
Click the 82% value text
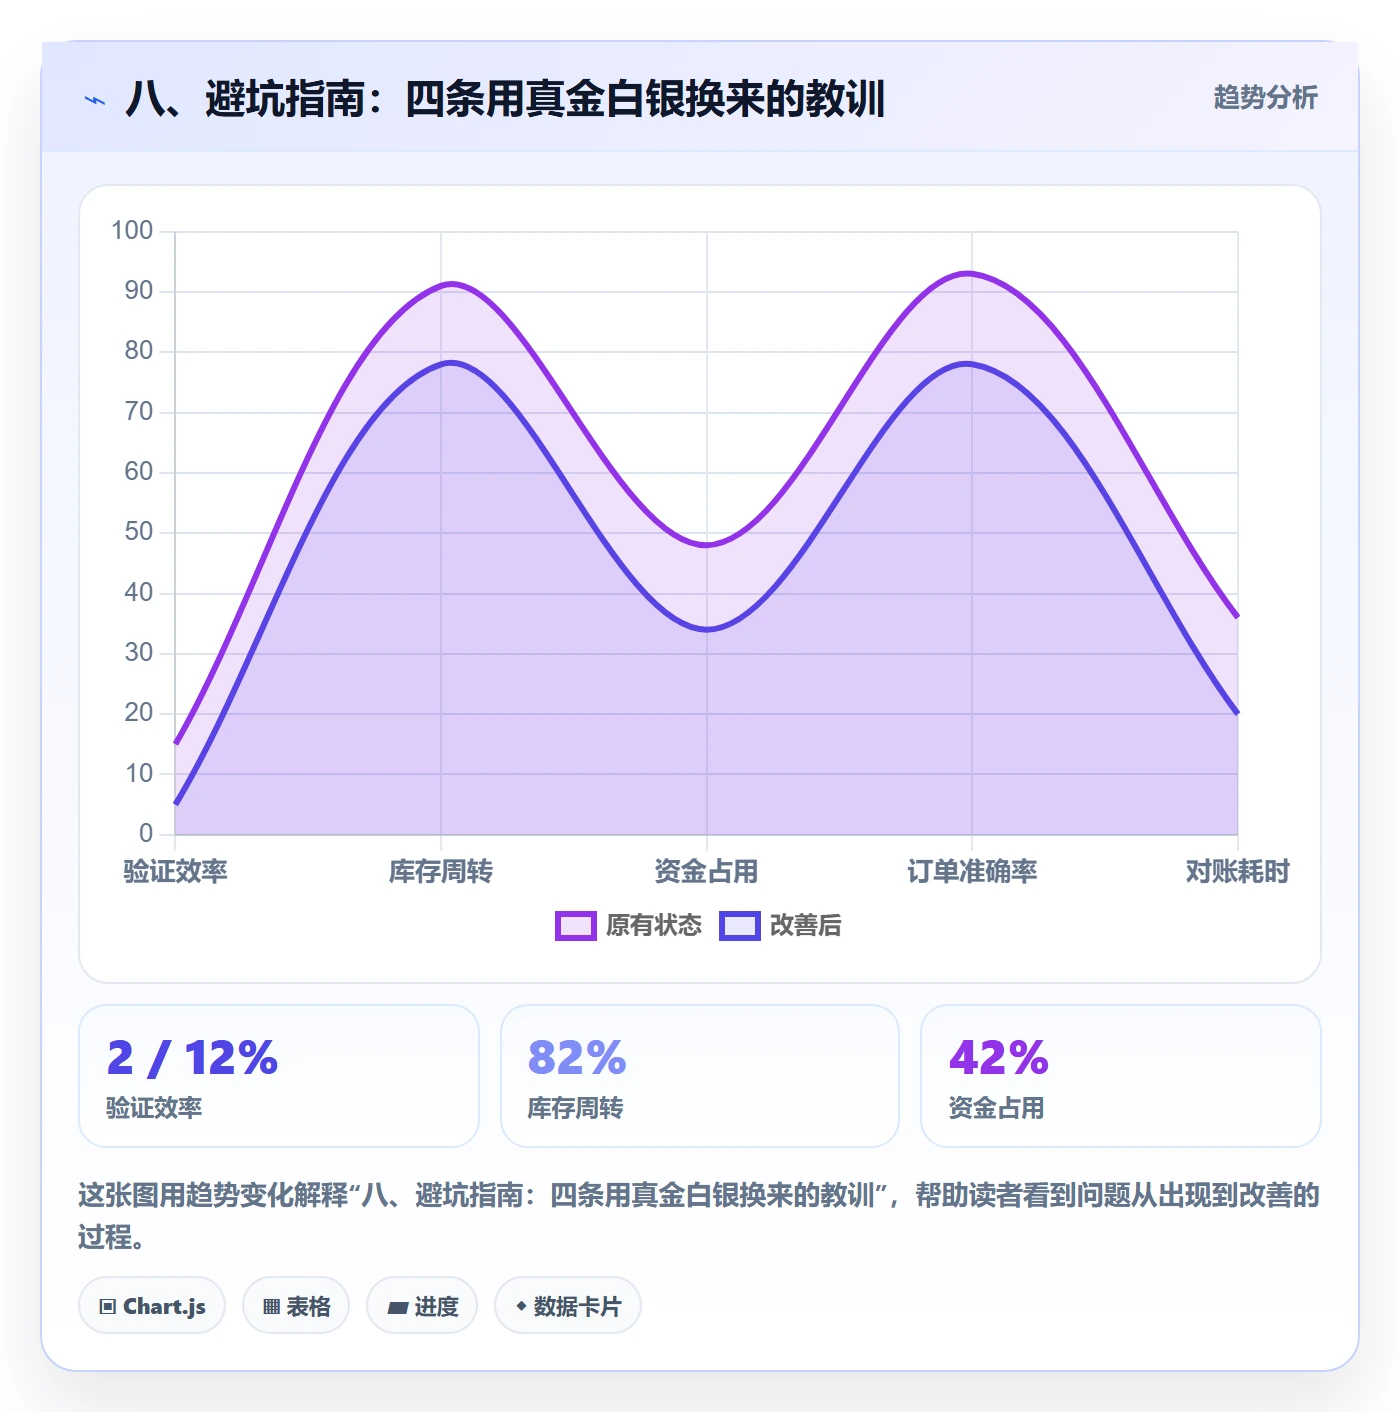(577, 1057)
